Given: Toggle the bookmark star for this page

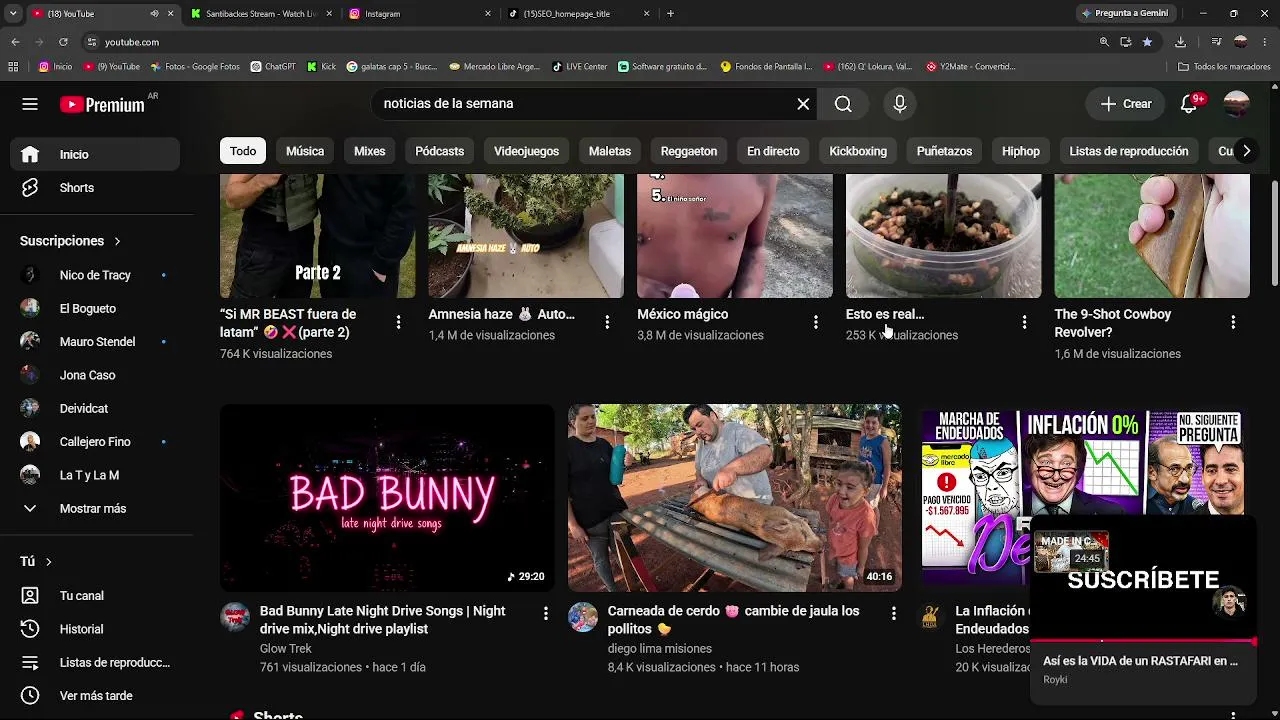Looking at the screenshot, I should [1147, 42].
